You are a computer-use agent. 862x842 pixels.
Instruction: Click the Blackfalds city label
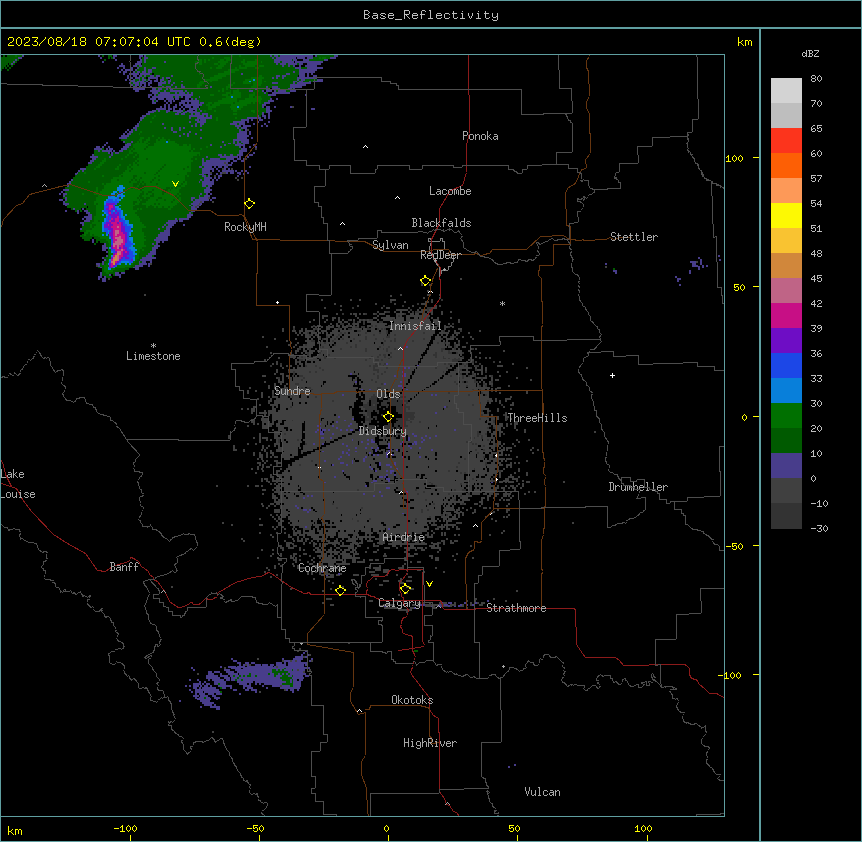[441, 223]
